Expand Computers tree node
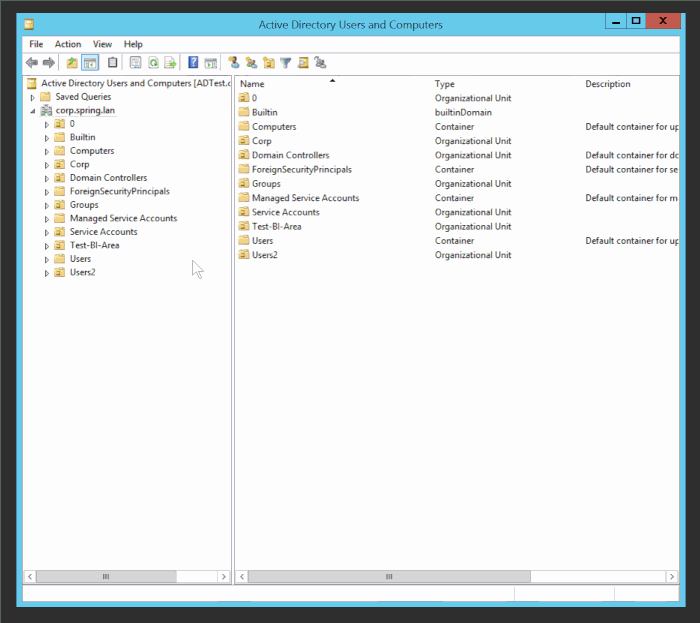 click(46, 151)
